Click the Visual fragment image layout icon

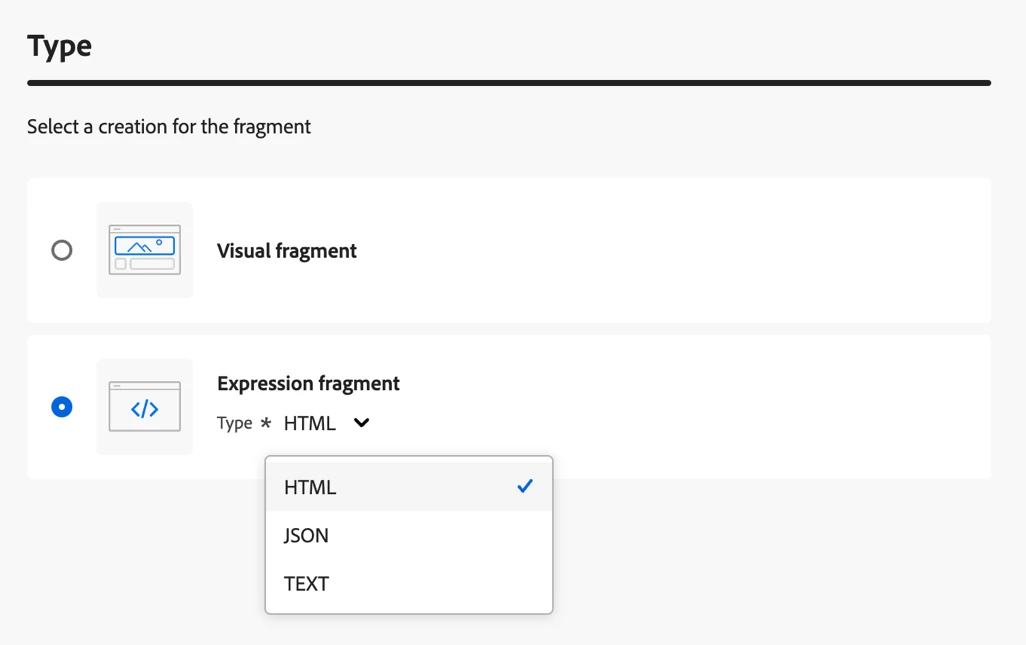145,250
